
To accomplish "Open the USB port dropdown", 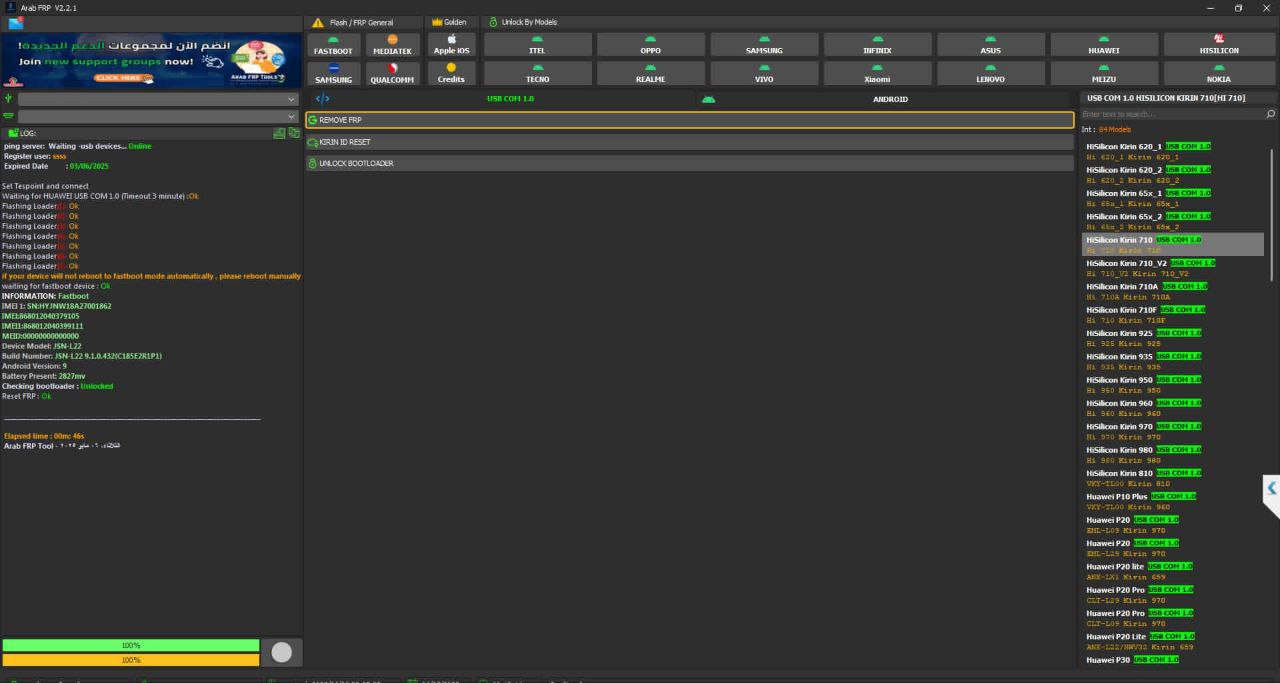I will click(158, 100).
